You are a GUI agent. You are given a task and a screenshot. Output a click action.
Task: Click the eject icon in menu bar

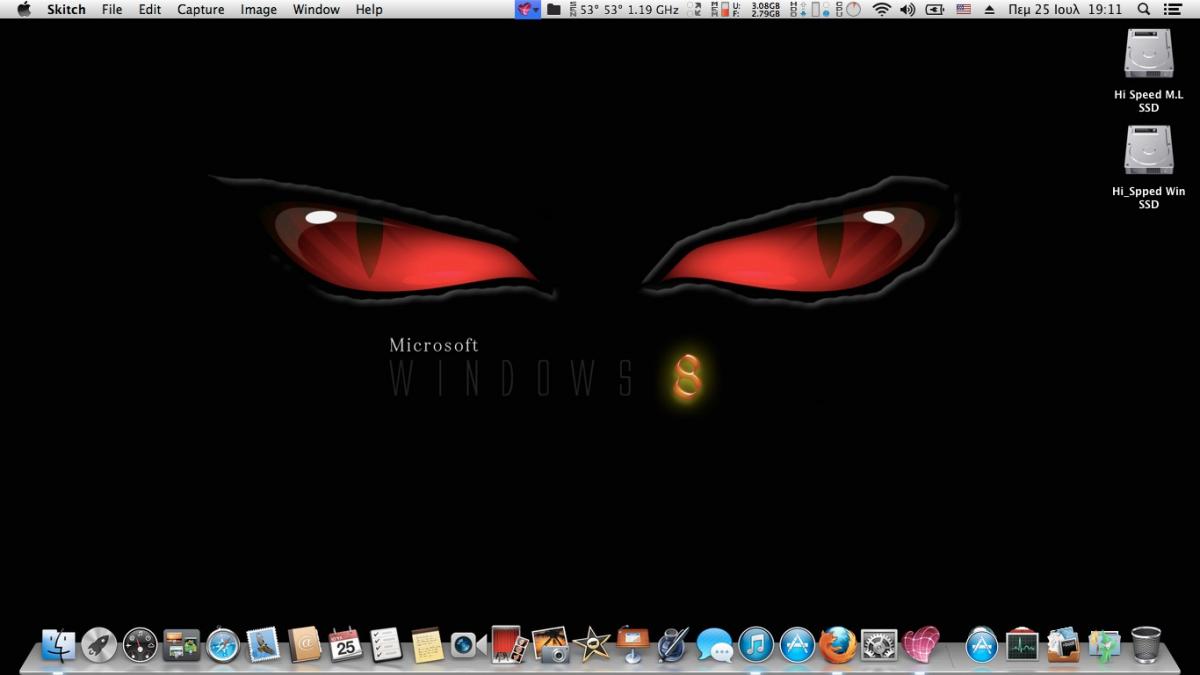990,9
